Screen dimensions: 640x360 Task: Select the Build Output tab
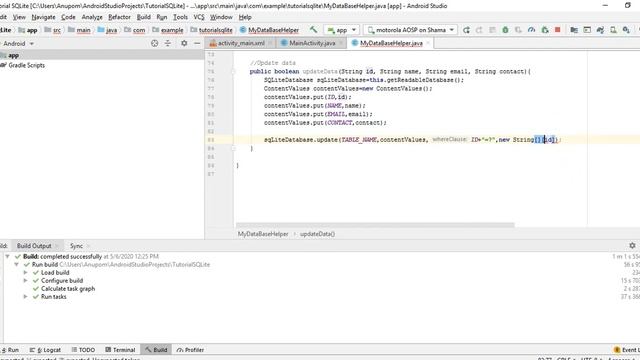(x=34, y=246)
